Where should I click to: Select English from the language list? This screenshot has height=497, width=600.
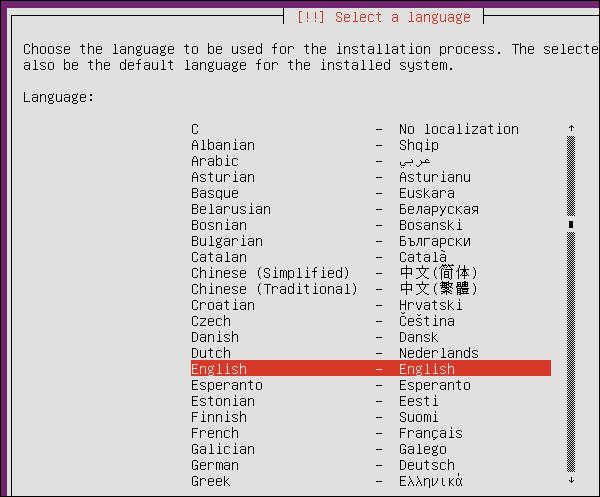(370, 369)
